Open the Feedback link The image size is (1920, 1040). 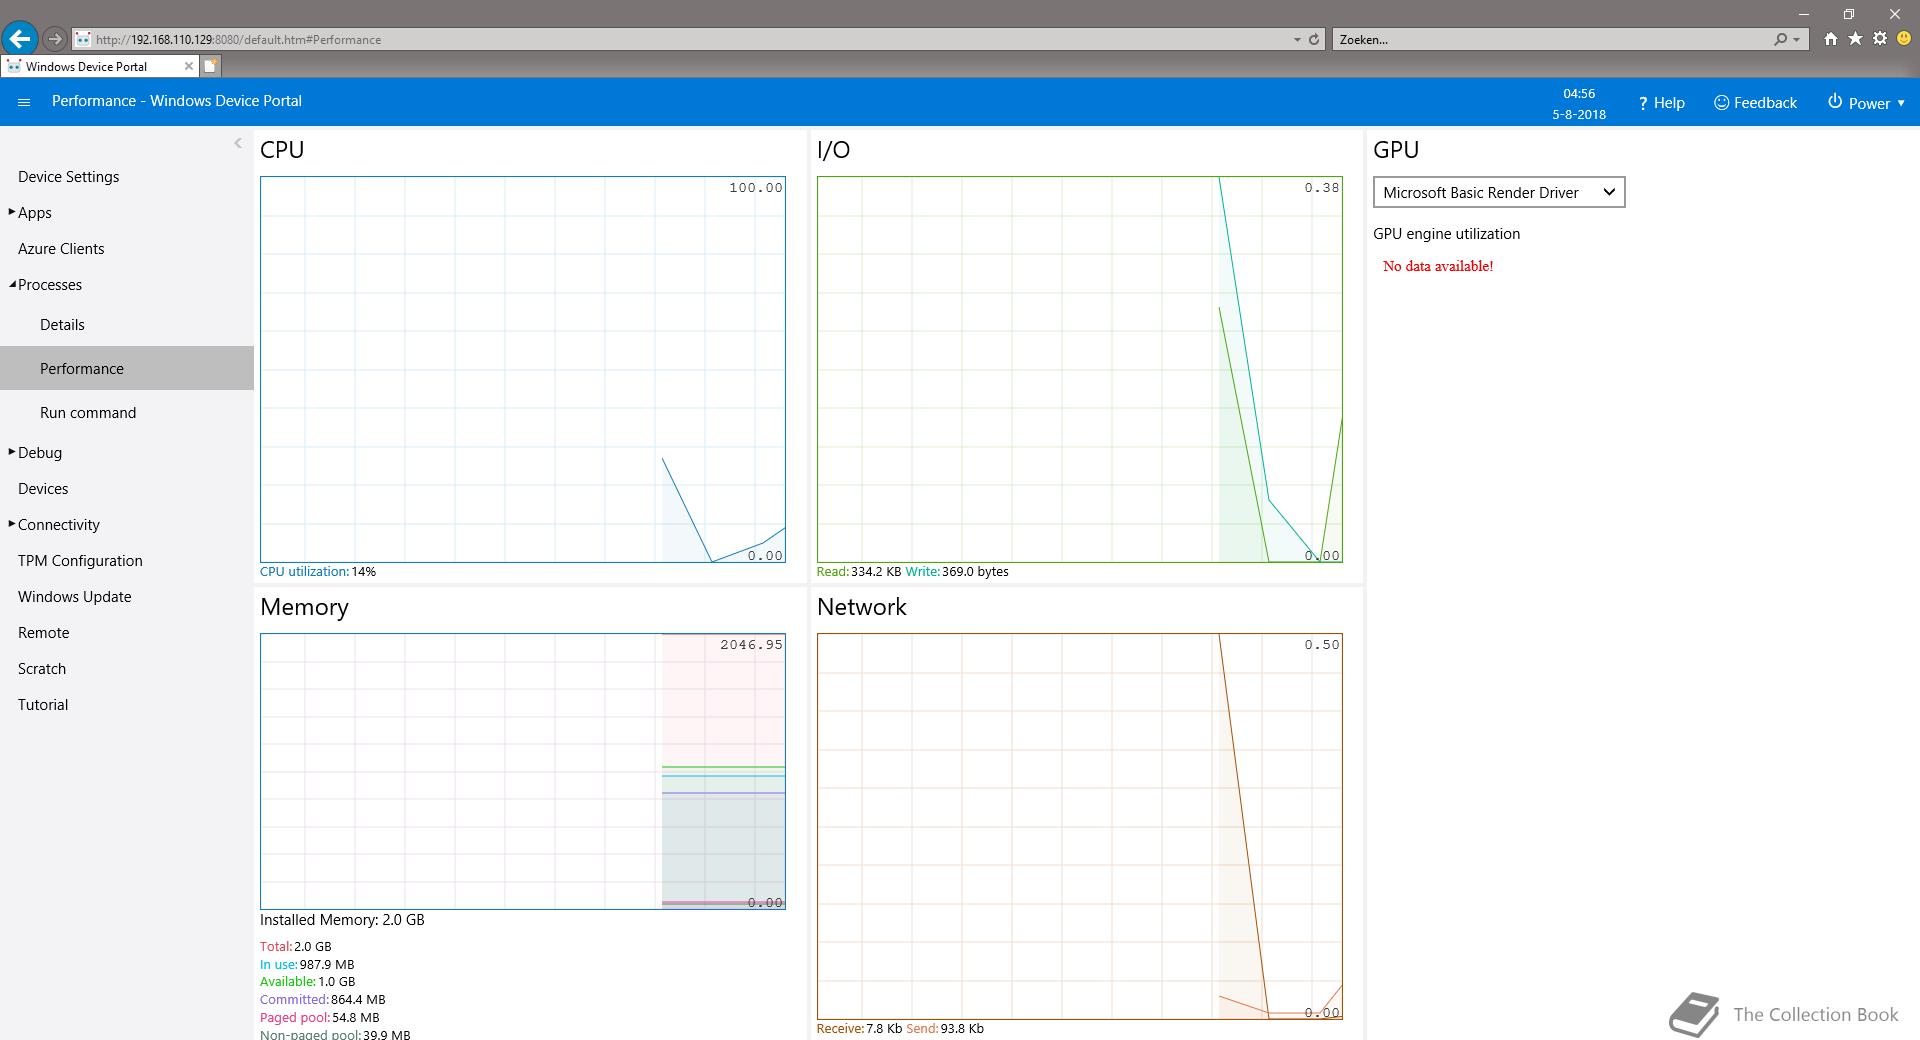pyautogui.click(x=1755, y=103)
